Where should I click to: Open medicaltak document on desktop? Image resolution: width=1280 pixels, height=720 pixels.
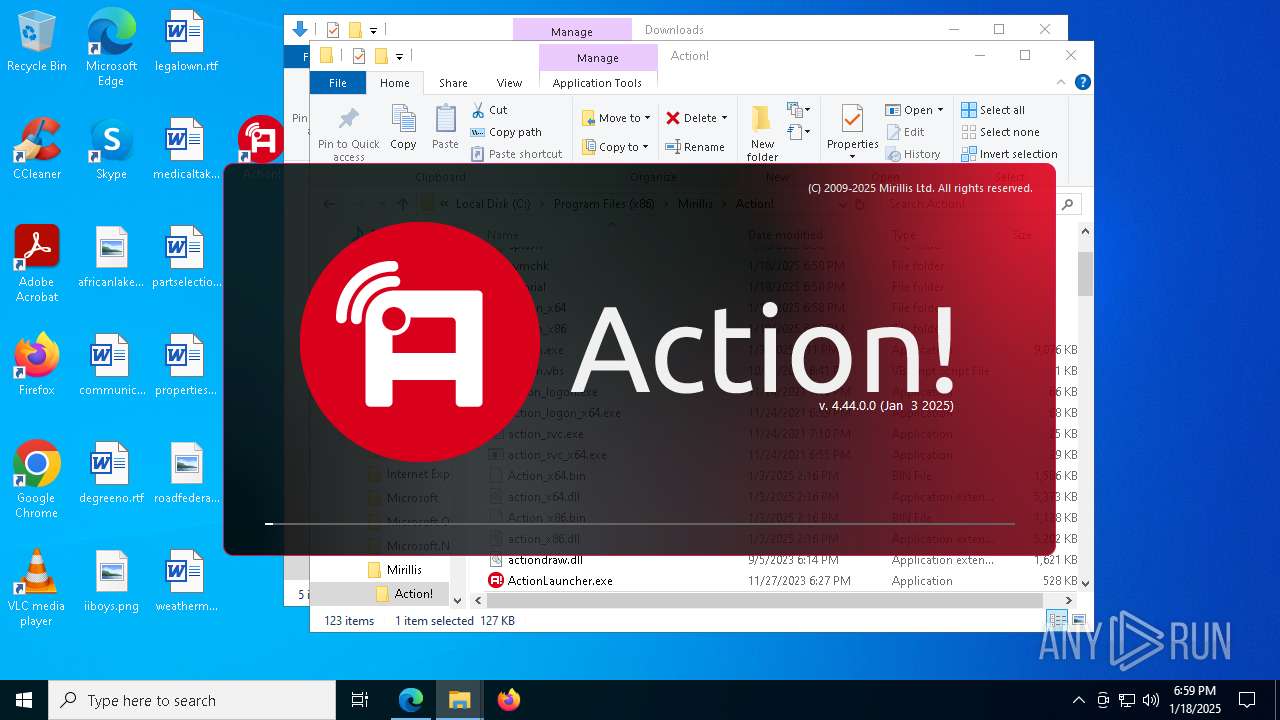click(x=186, y=150)
